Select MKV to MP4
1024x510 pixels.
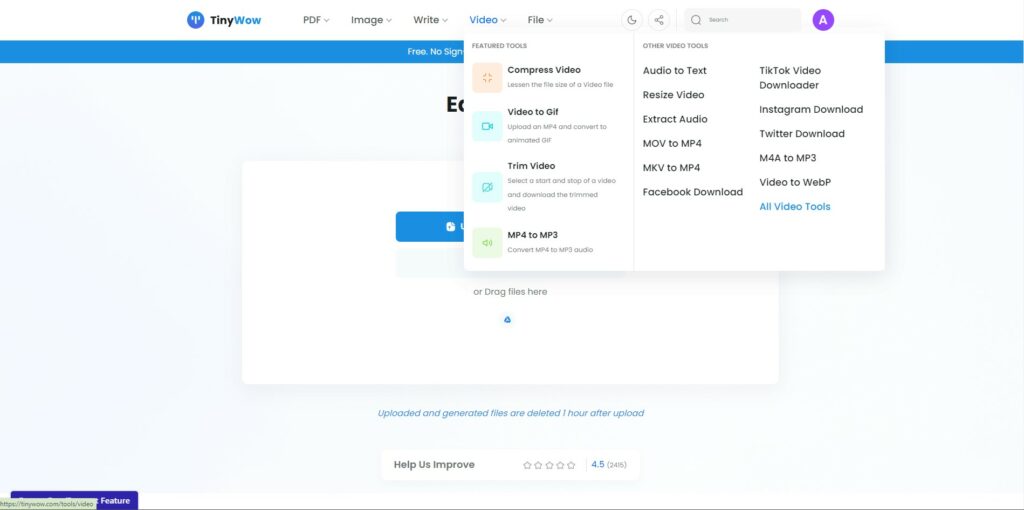(671, 168)
